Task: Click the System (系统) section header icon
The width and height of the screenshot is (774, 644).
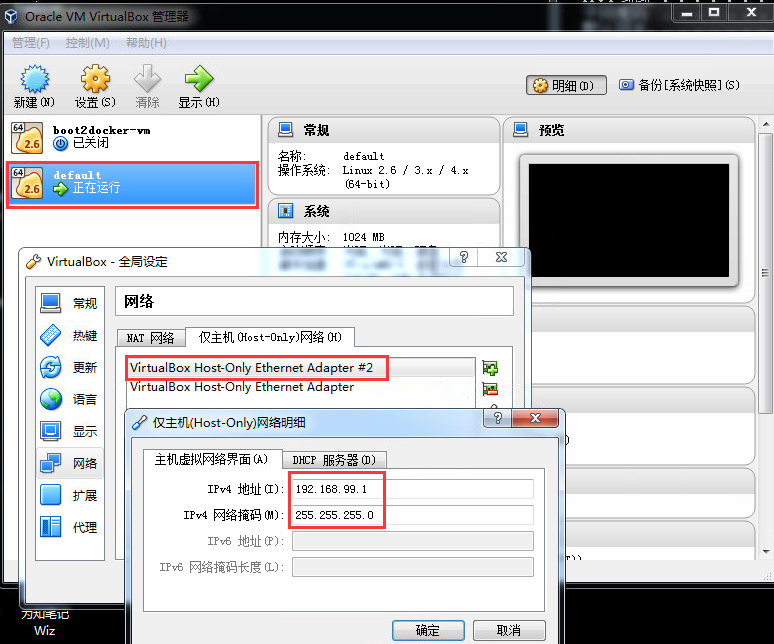Action: coord(285,211)
